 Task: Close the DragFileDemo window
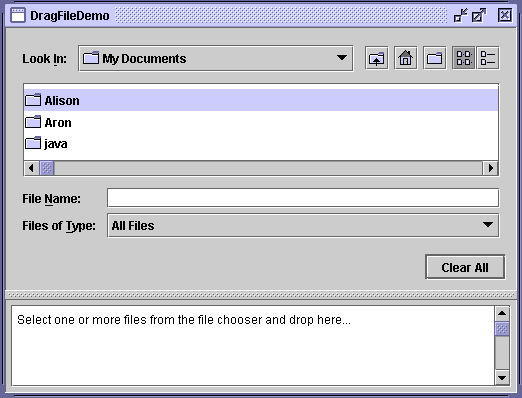click(x=505, y=15)
